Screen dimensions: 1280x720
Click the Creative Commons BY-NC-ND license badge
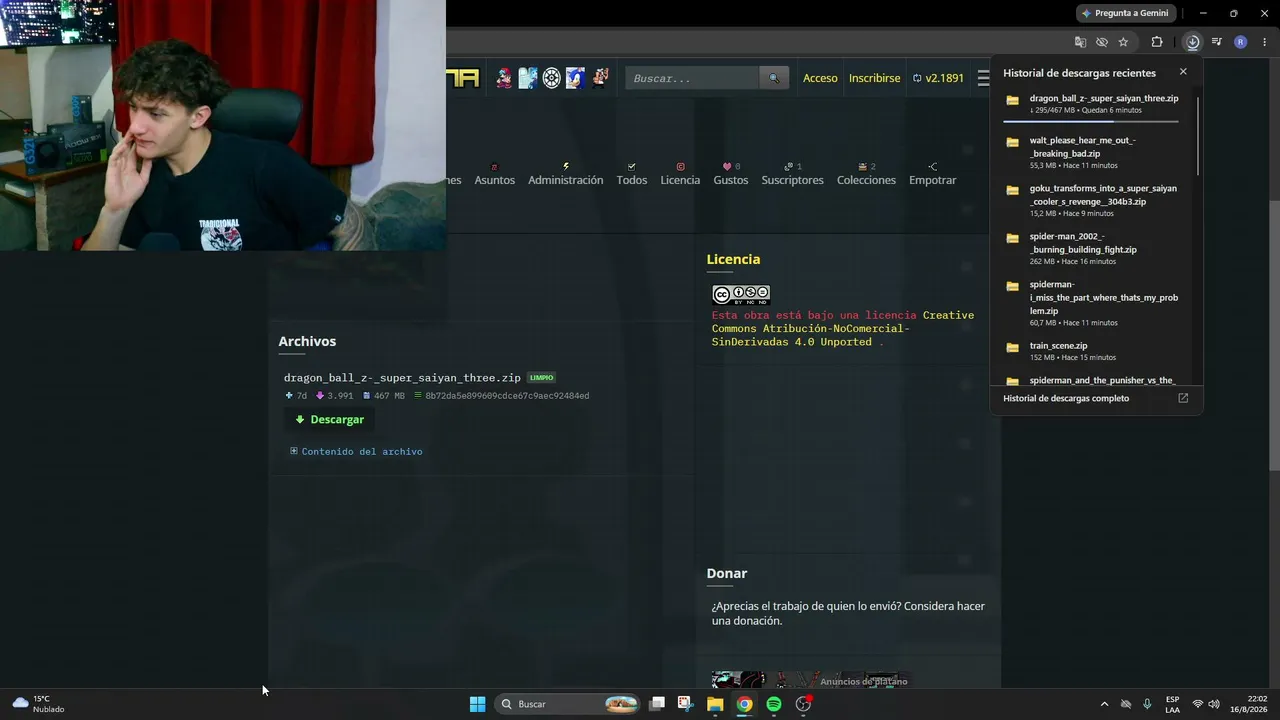741,295
